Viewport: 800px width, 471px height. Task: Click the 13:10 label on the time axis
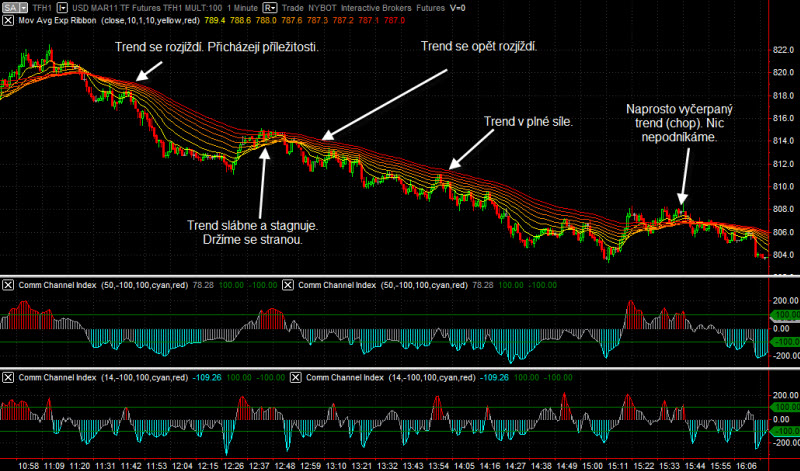pos(336,466)
